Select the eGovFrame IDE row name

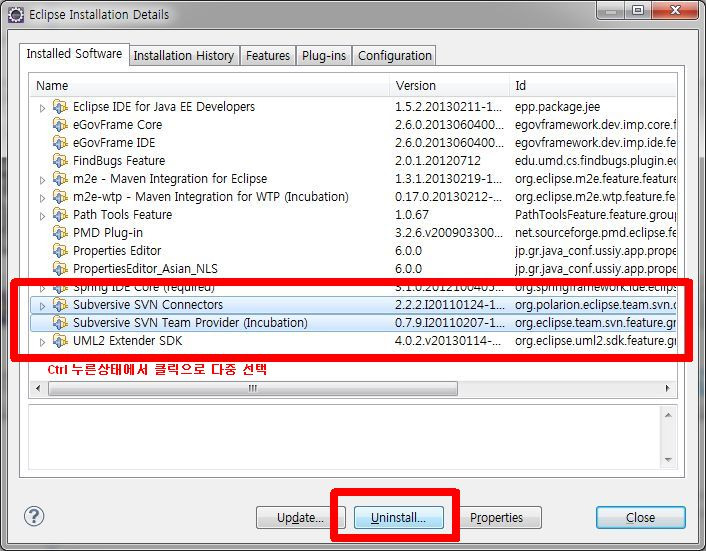pyautogui.click(x=114, y=143)
